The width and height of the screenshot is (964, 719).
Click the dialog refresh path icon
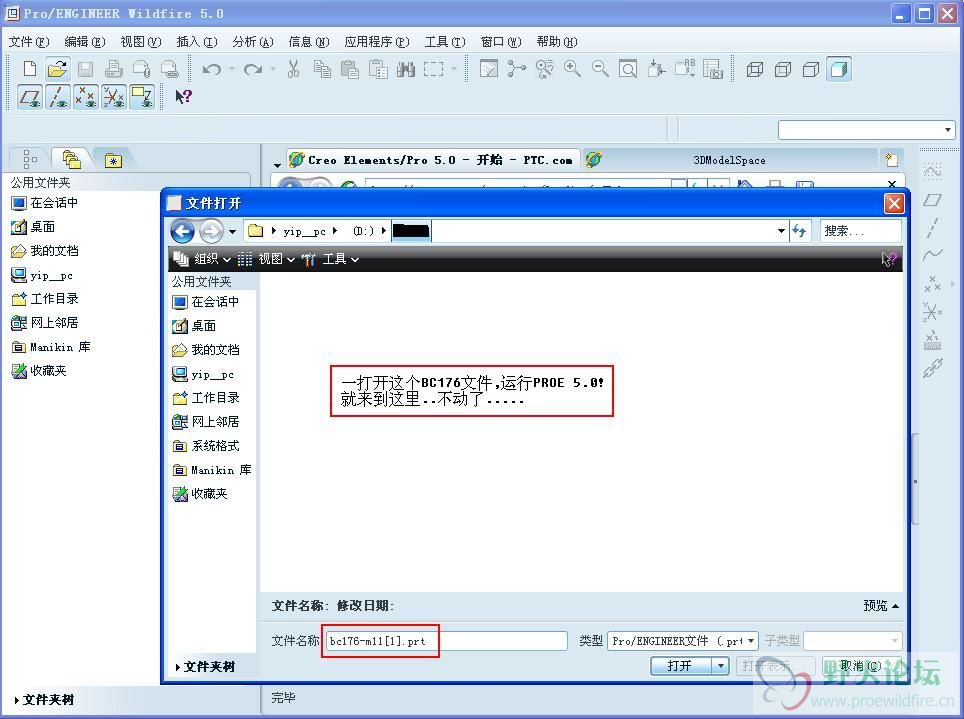[799, 231]
